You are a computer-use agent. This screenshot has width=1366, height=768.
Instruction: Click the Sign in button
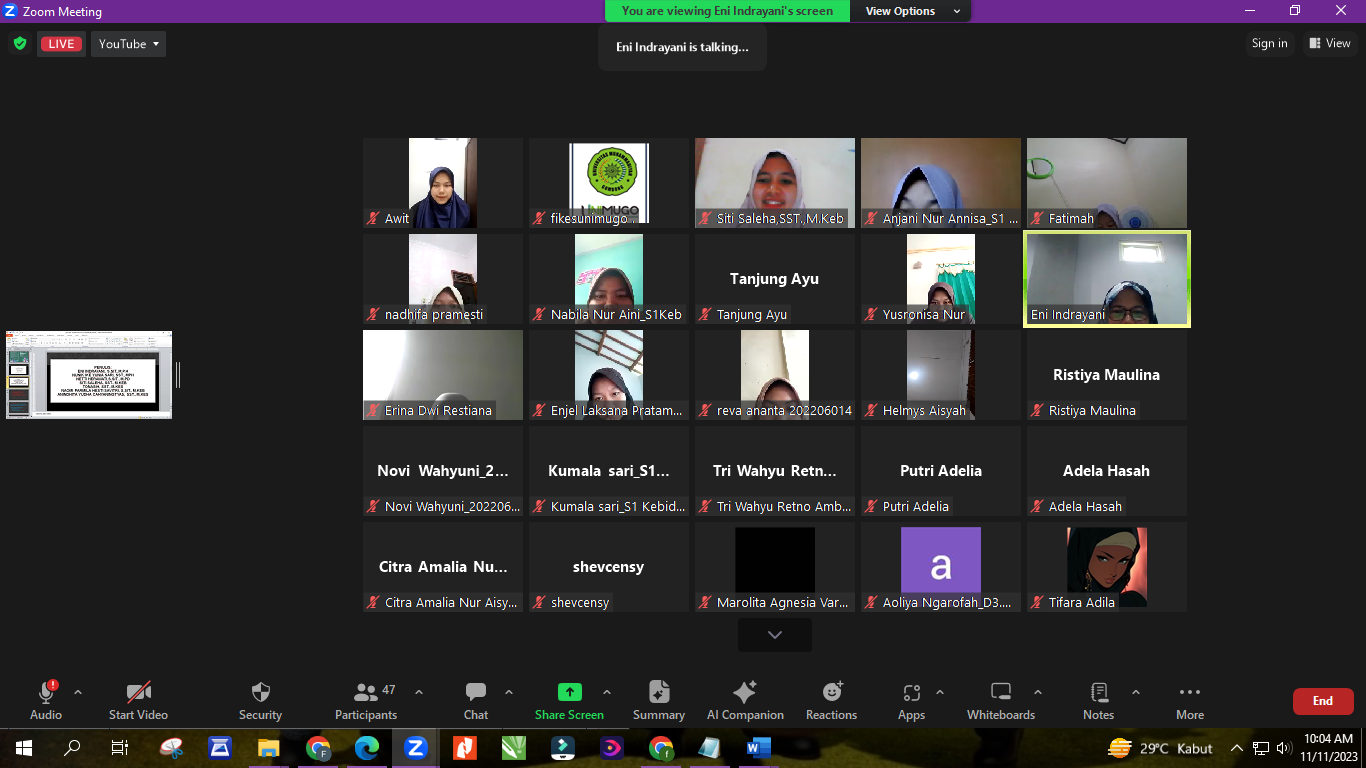click(1269, 43)
